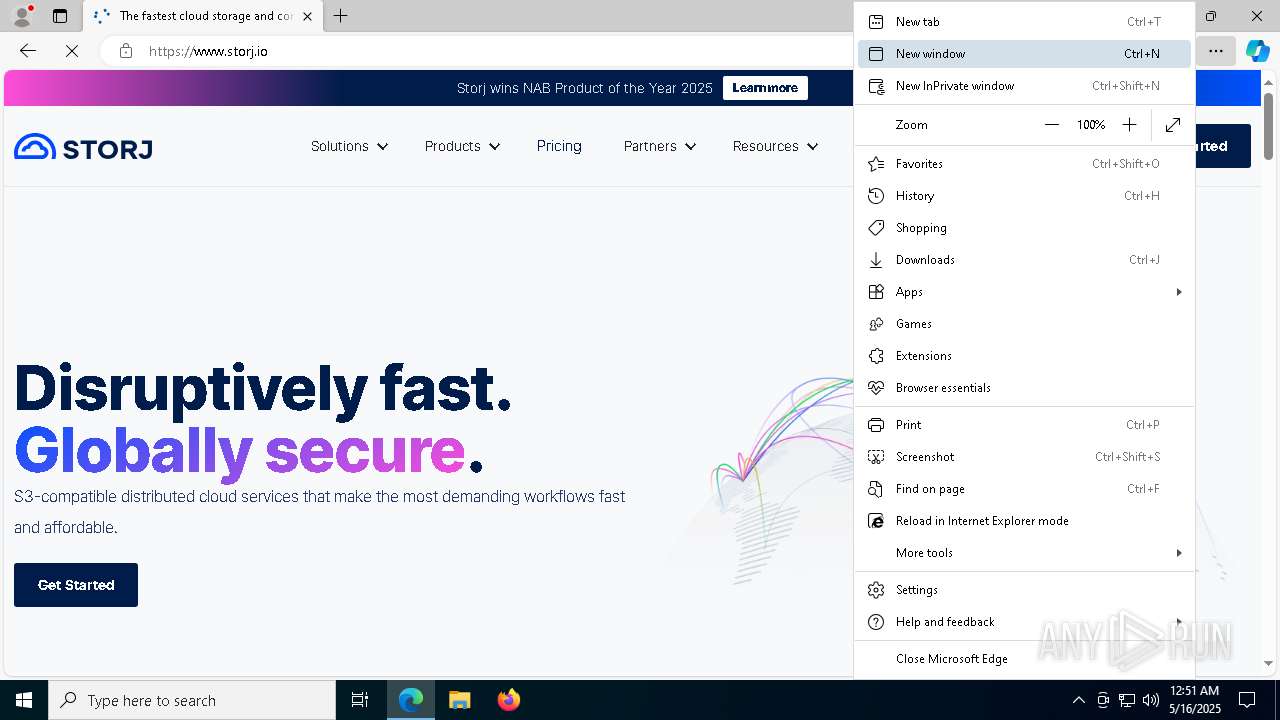Click the Settings gear icon
Viewport: 1280px width, 720px height.
click(876, 590)
